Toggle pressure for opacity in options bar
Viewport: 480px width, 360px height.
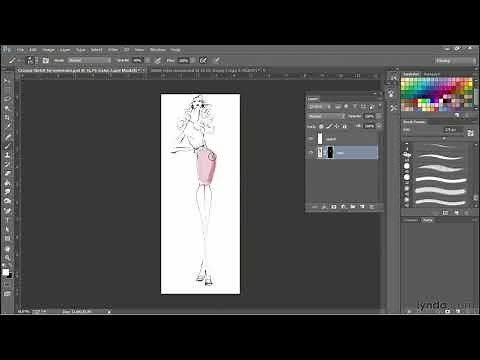[x=158, y=60]
